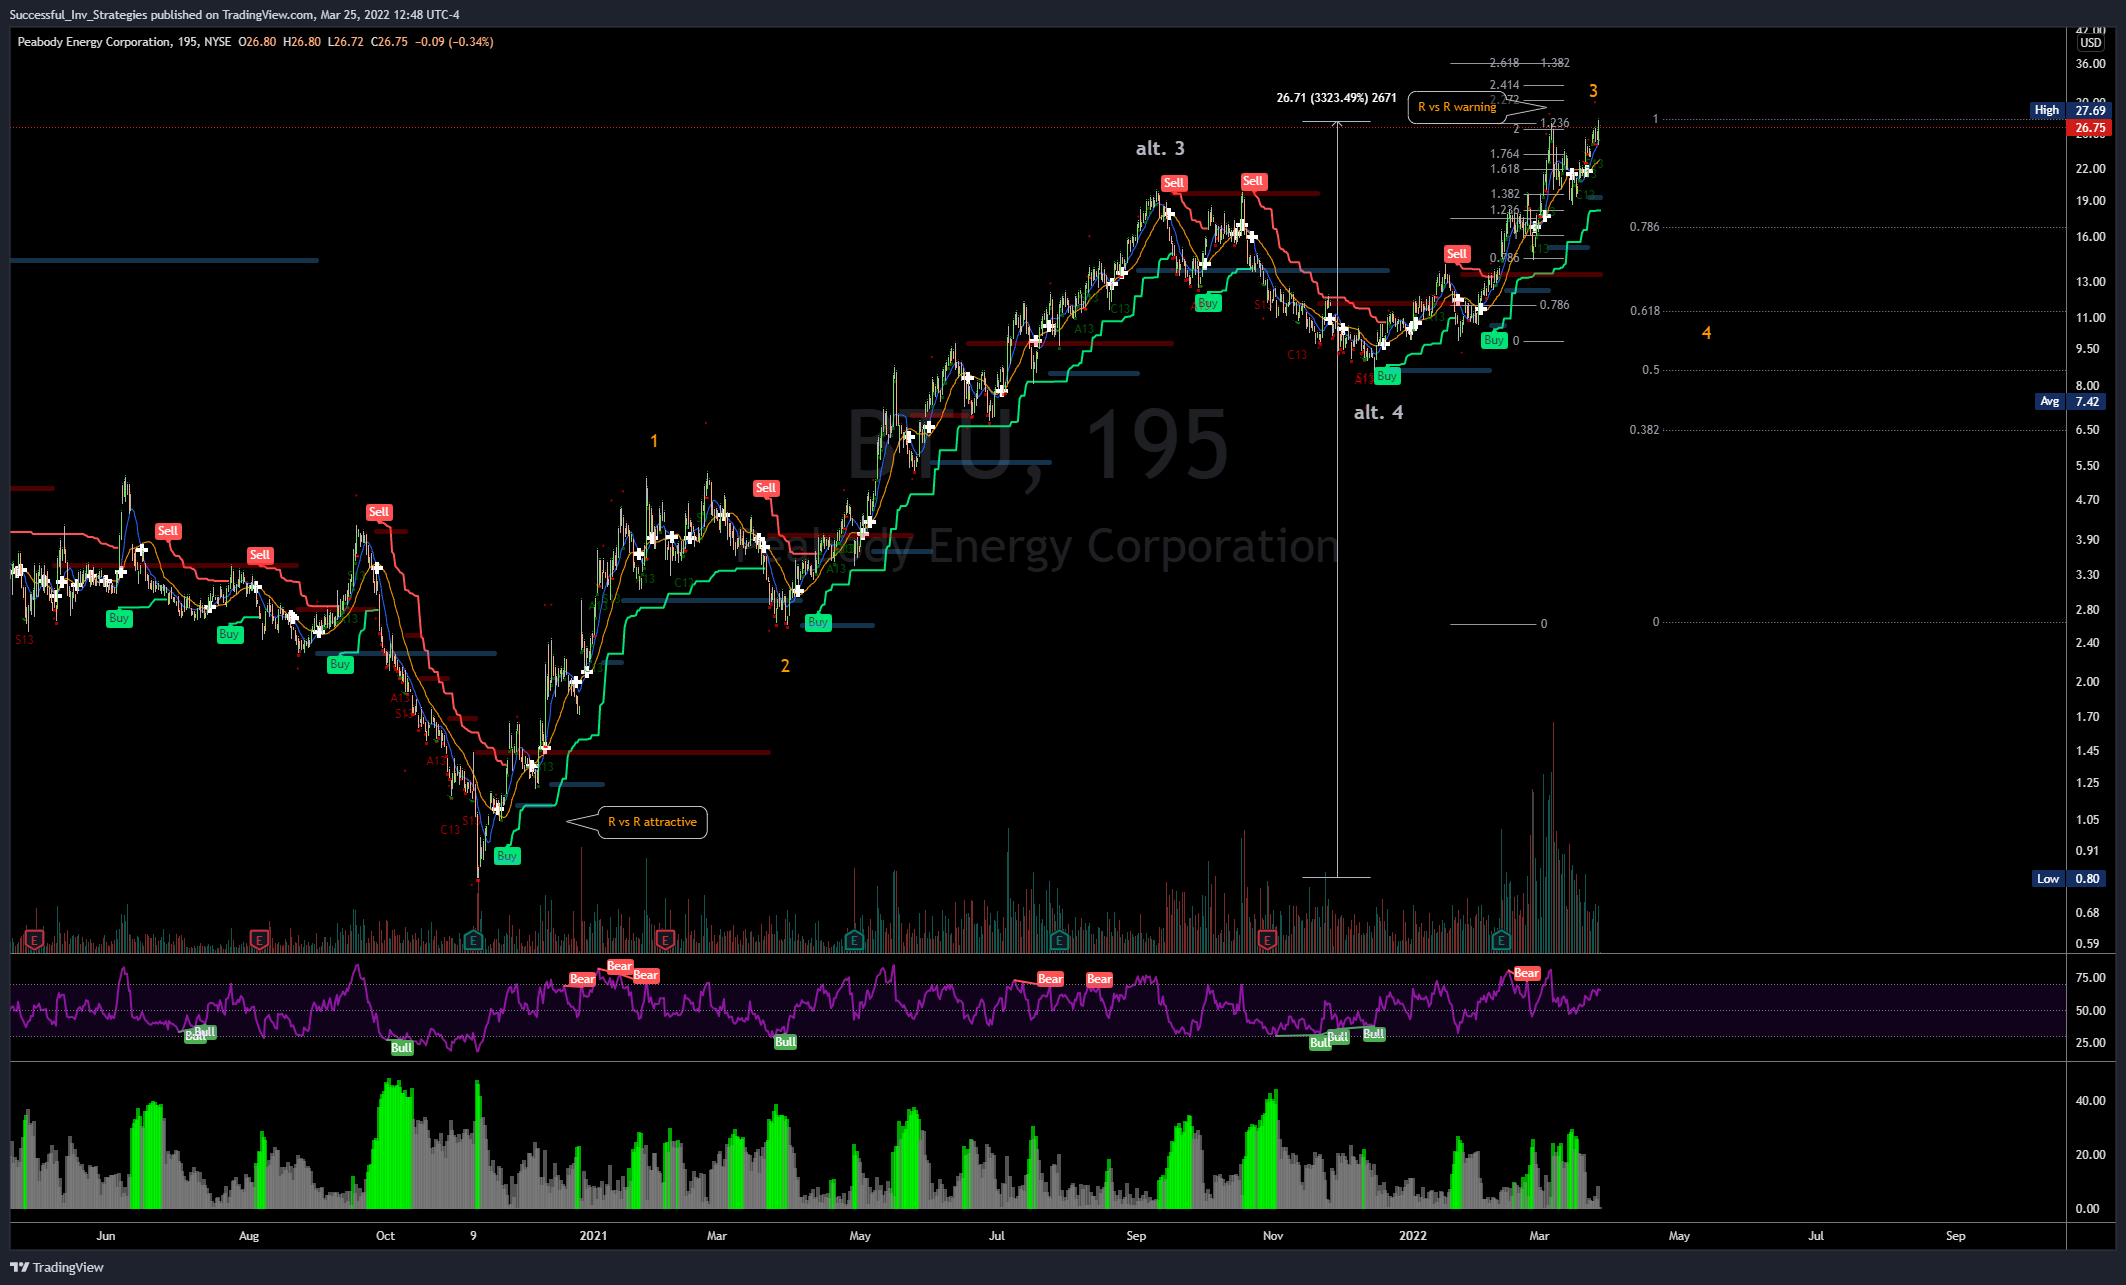Image resolution: width=2126 pixels, height=1285 pixels.
Task: Click the 40.00 level on bottom indicator axis
Action: click(2090, 1101)
